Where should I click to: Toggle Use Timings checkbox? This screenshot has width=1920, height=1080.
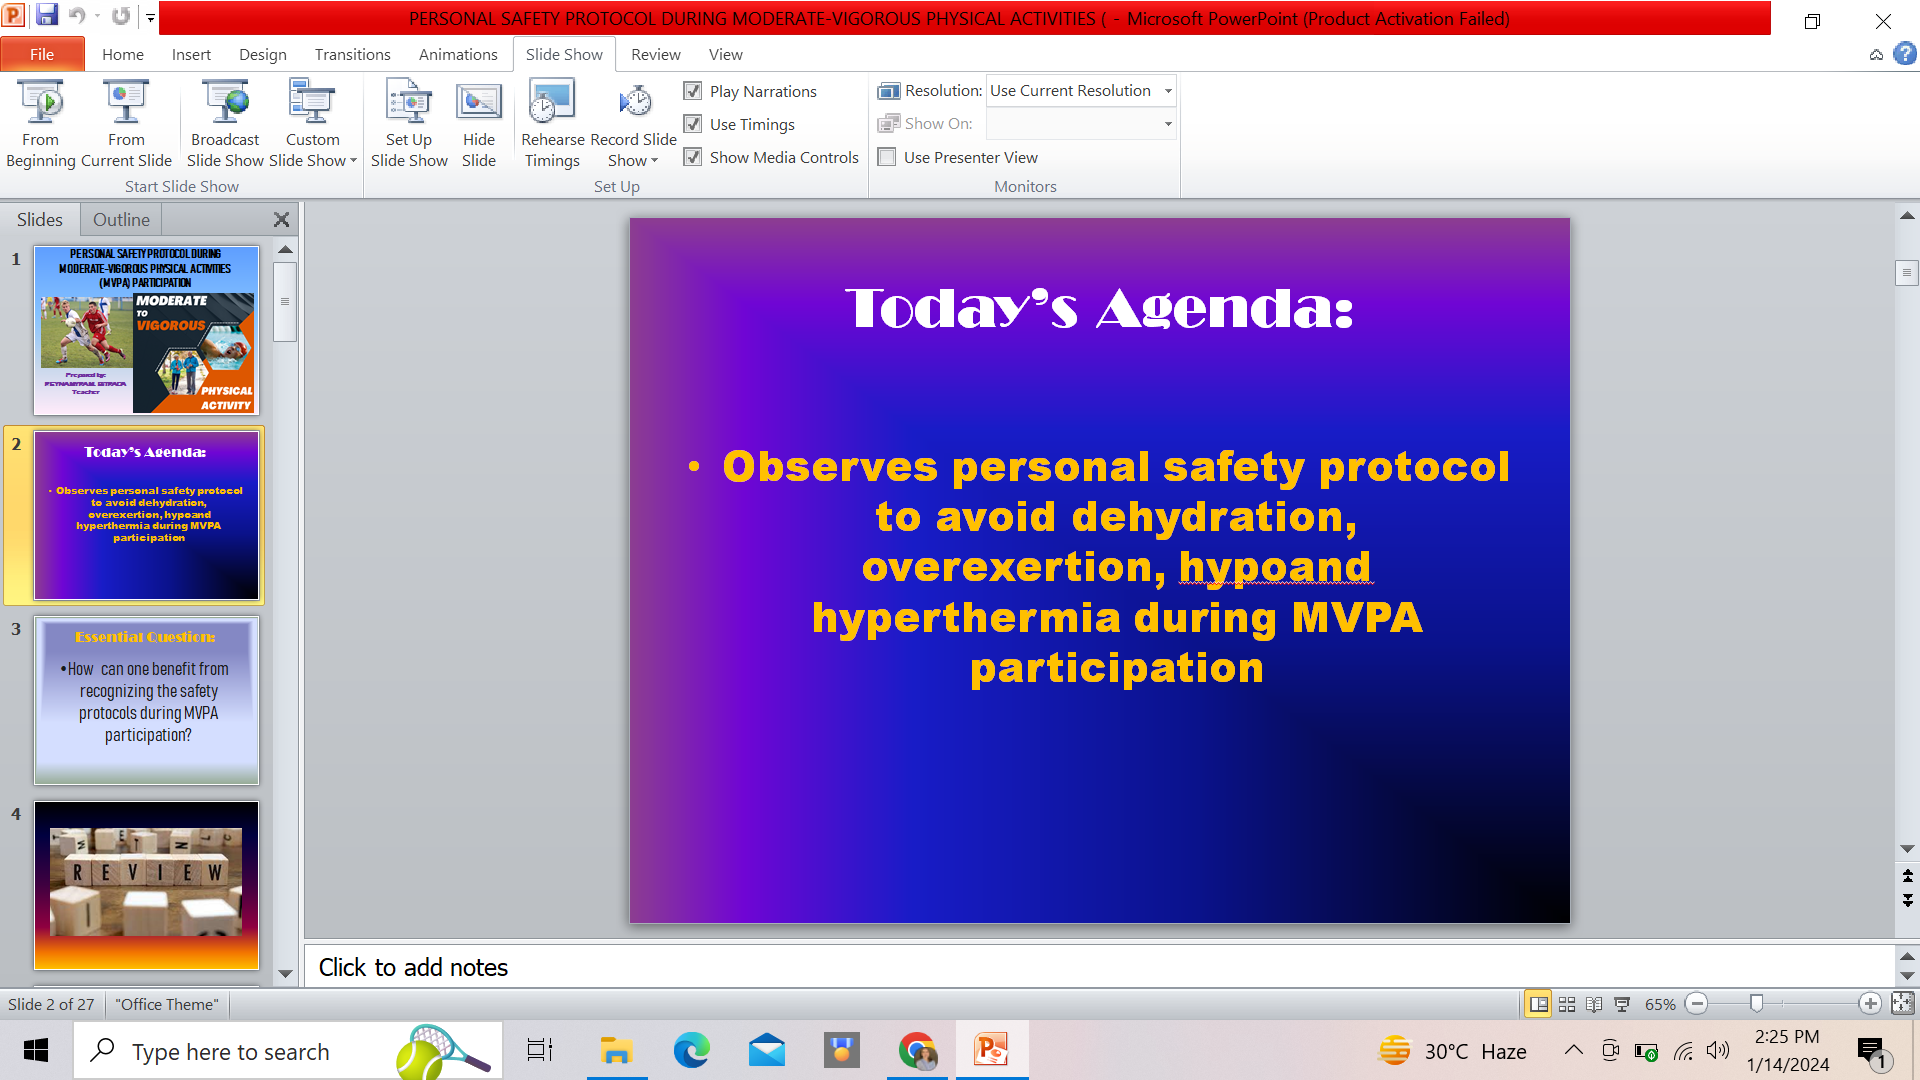[x=693, y=124]
